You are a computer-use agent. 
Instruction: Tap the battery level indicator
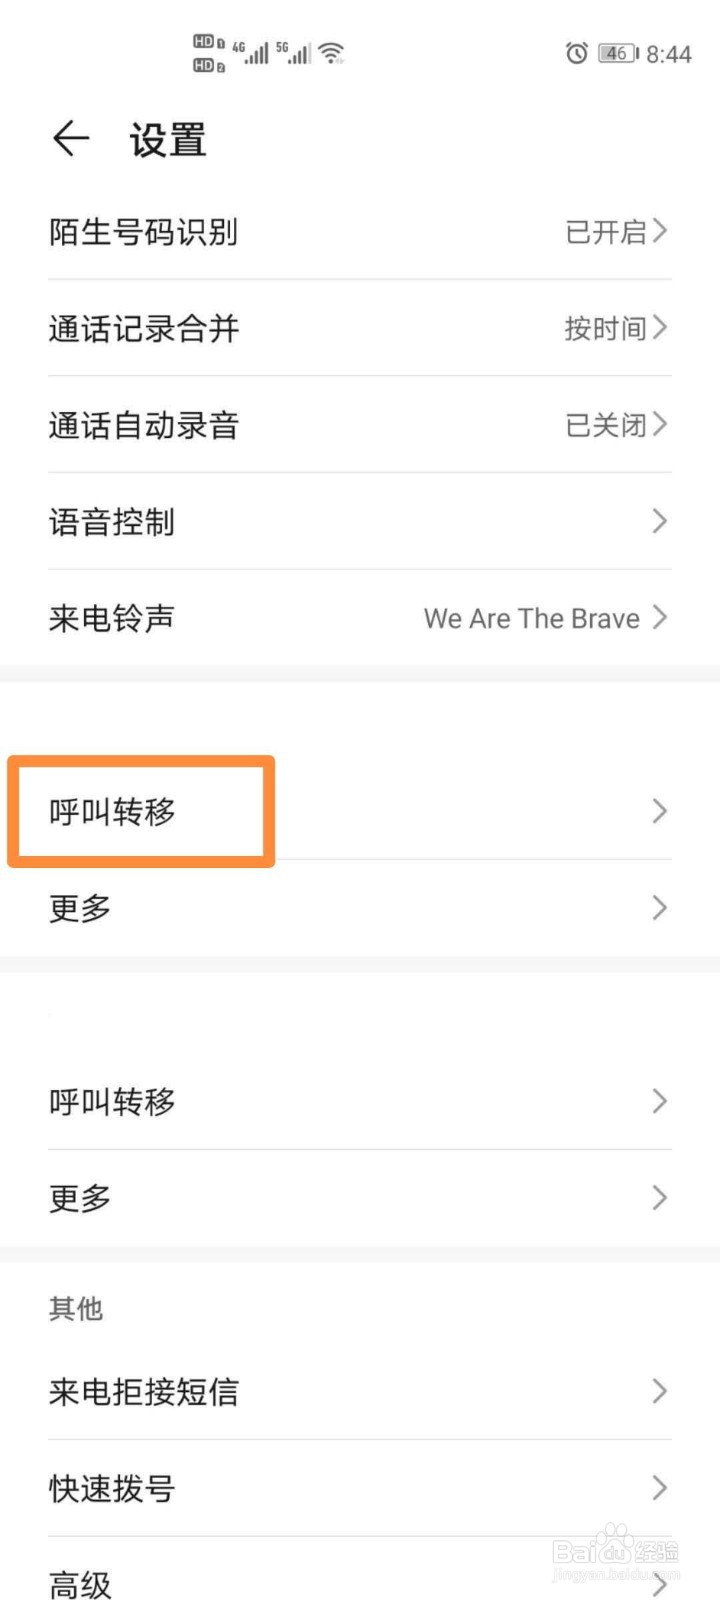tap(617, 53)
